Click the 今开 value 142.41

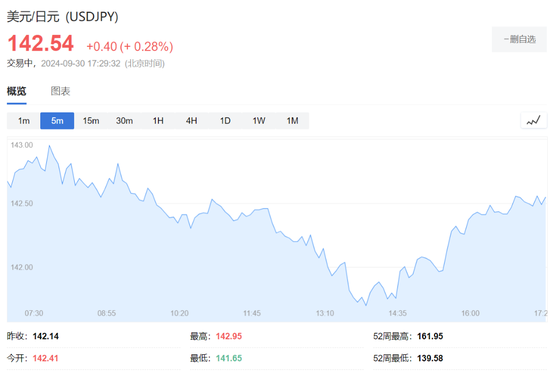[x=46, y=358]
